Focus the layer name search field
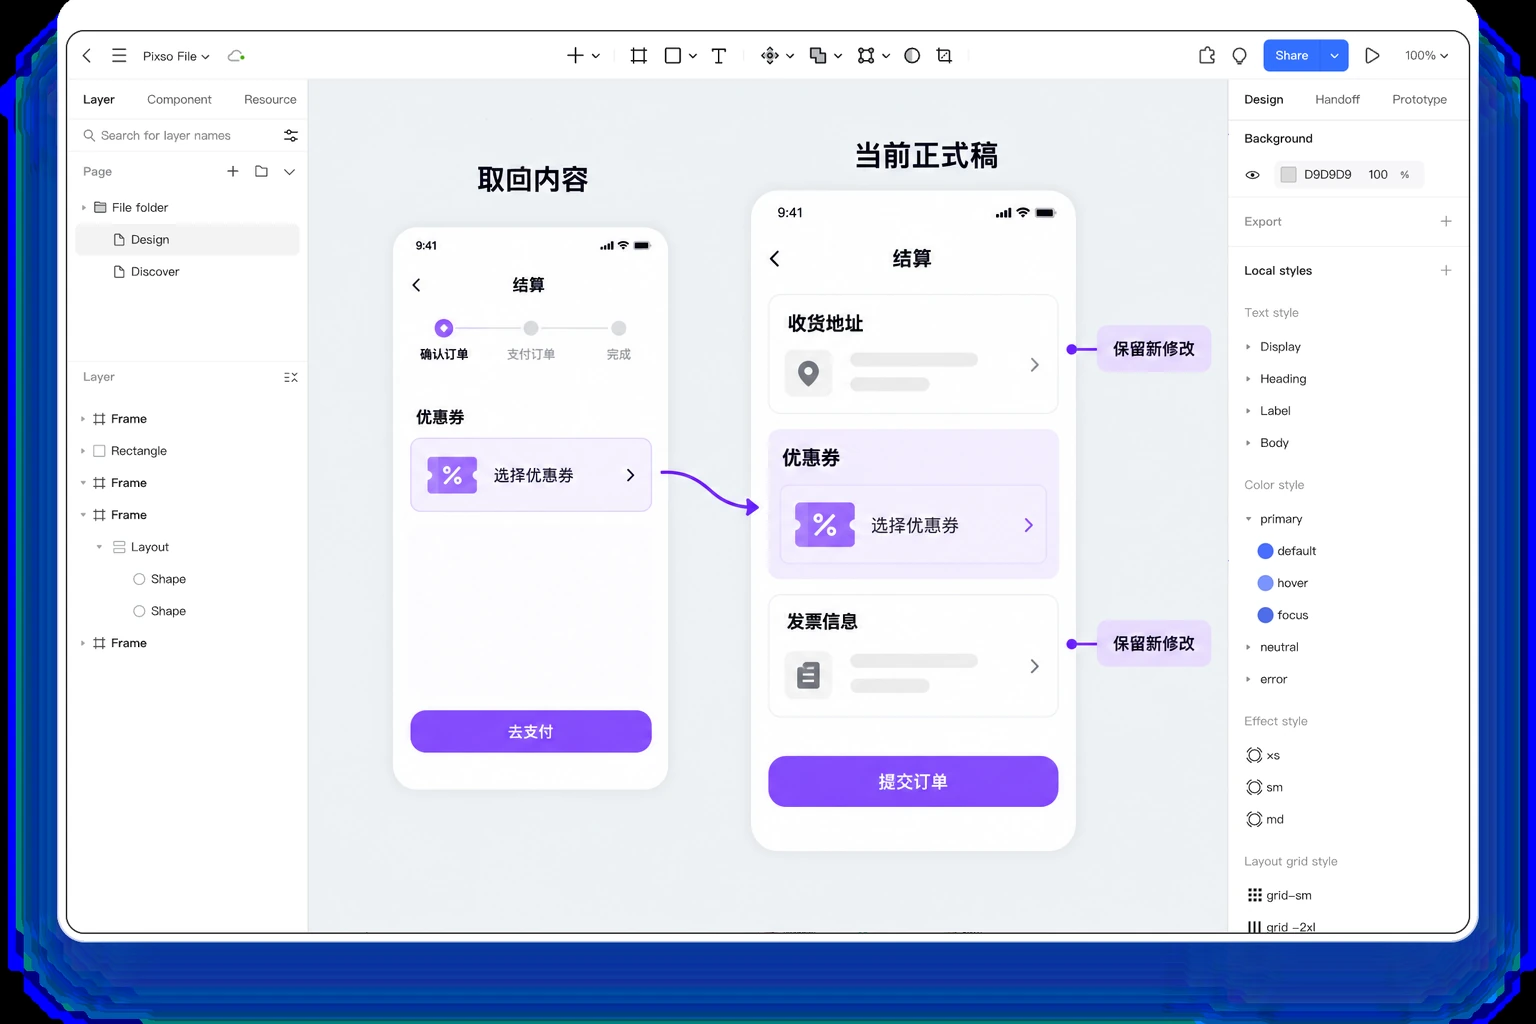 pyautogui.click(x=178, y=135)
